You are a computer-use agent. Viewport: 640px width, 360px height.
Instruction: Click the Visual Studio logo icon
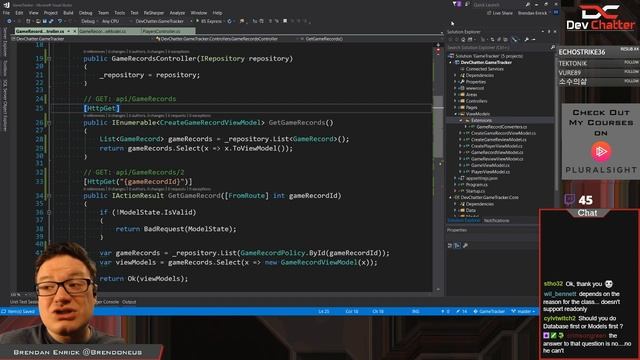tap(6, 5)
